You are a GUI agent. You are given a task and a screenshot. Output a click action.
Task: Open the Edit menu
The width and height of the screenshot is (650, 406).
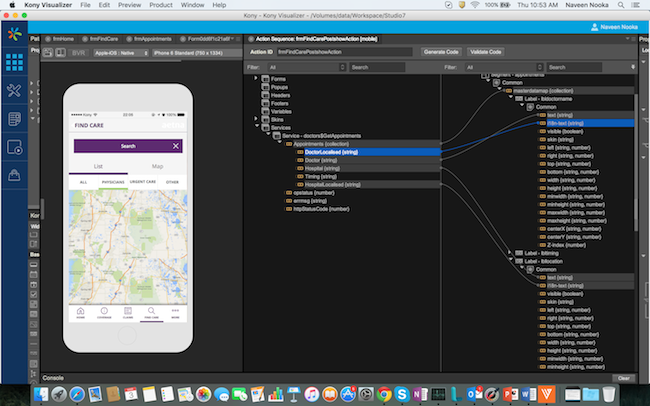pyautogui.click(x=104, y=5)
